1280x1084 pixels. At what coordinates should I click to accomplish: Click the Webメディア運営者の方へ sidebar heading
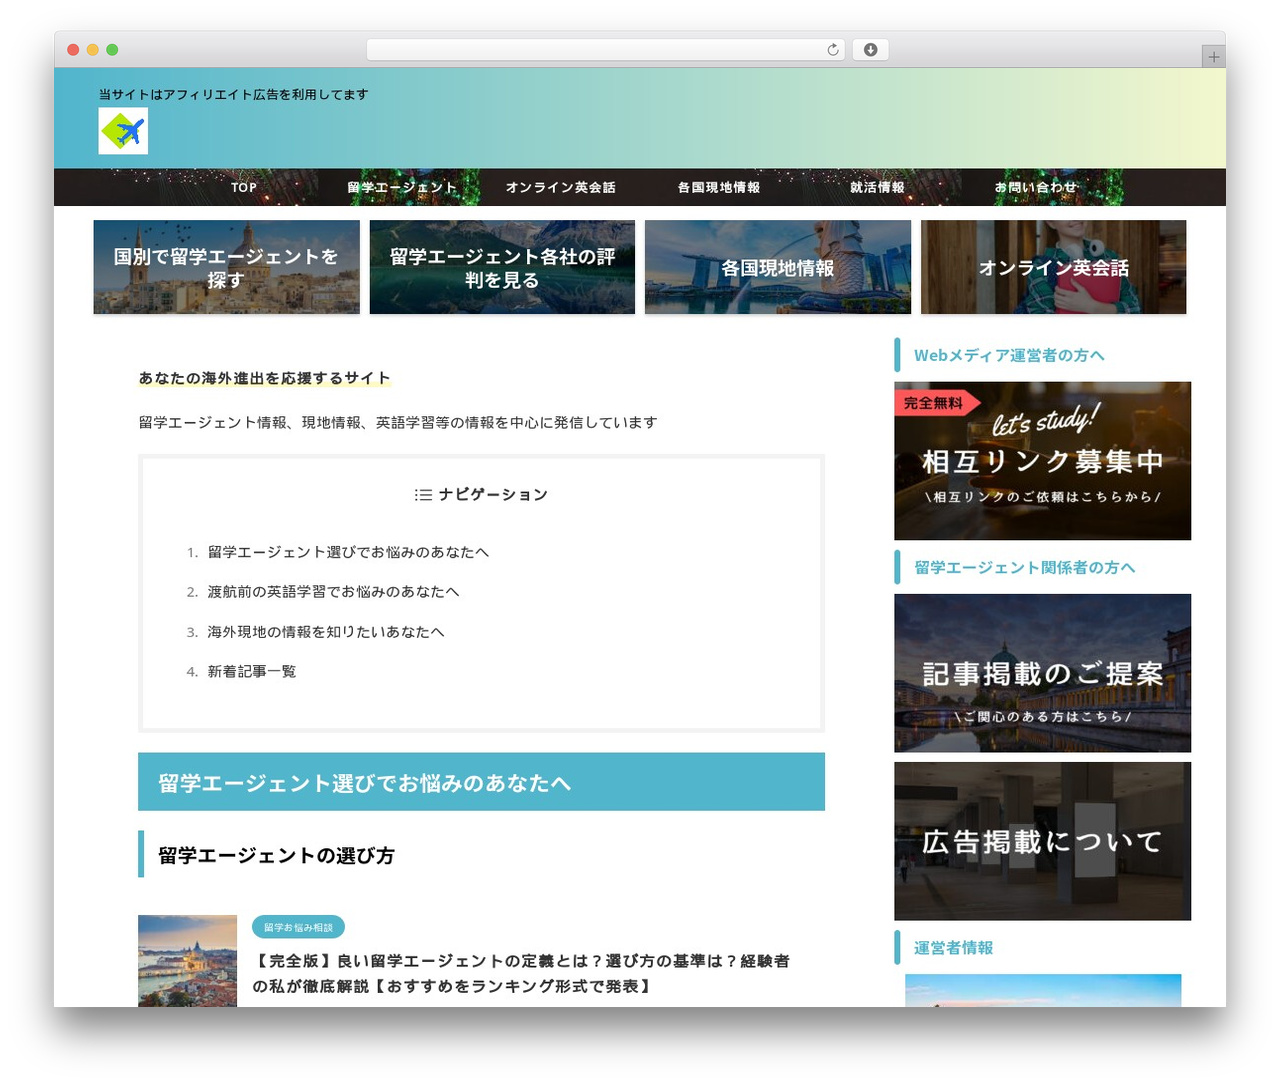(x=1009, y=355)
